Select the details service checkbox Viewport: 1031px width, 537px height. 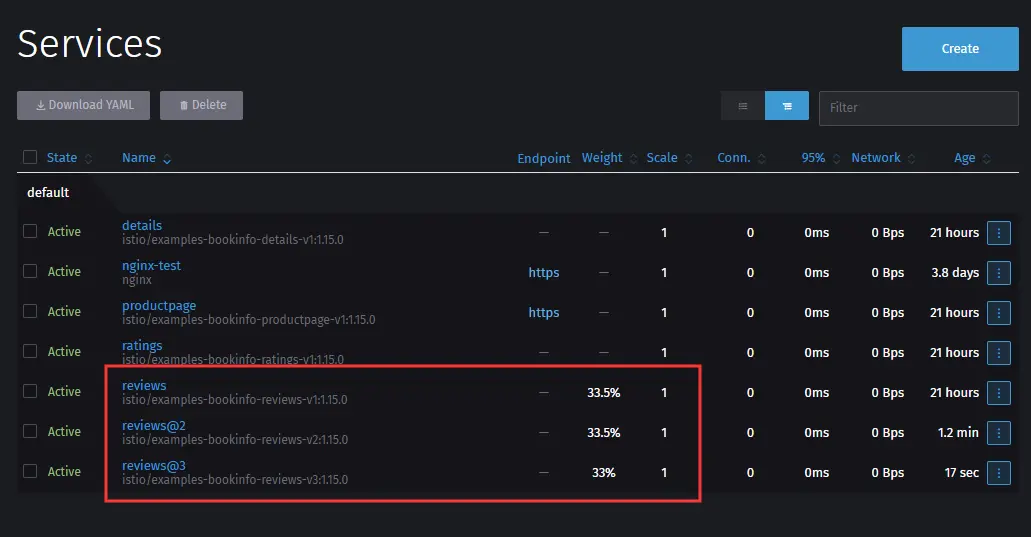[30, 231]
